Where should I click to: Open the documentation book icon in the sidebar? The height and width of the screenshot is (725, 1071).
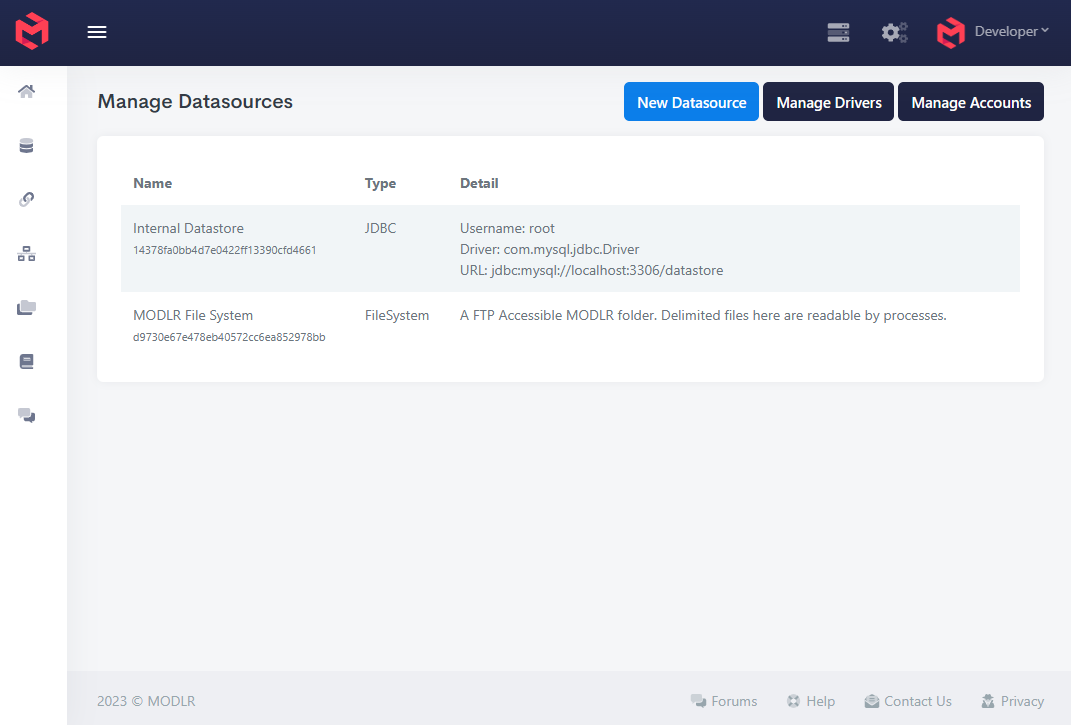point(26,361)
